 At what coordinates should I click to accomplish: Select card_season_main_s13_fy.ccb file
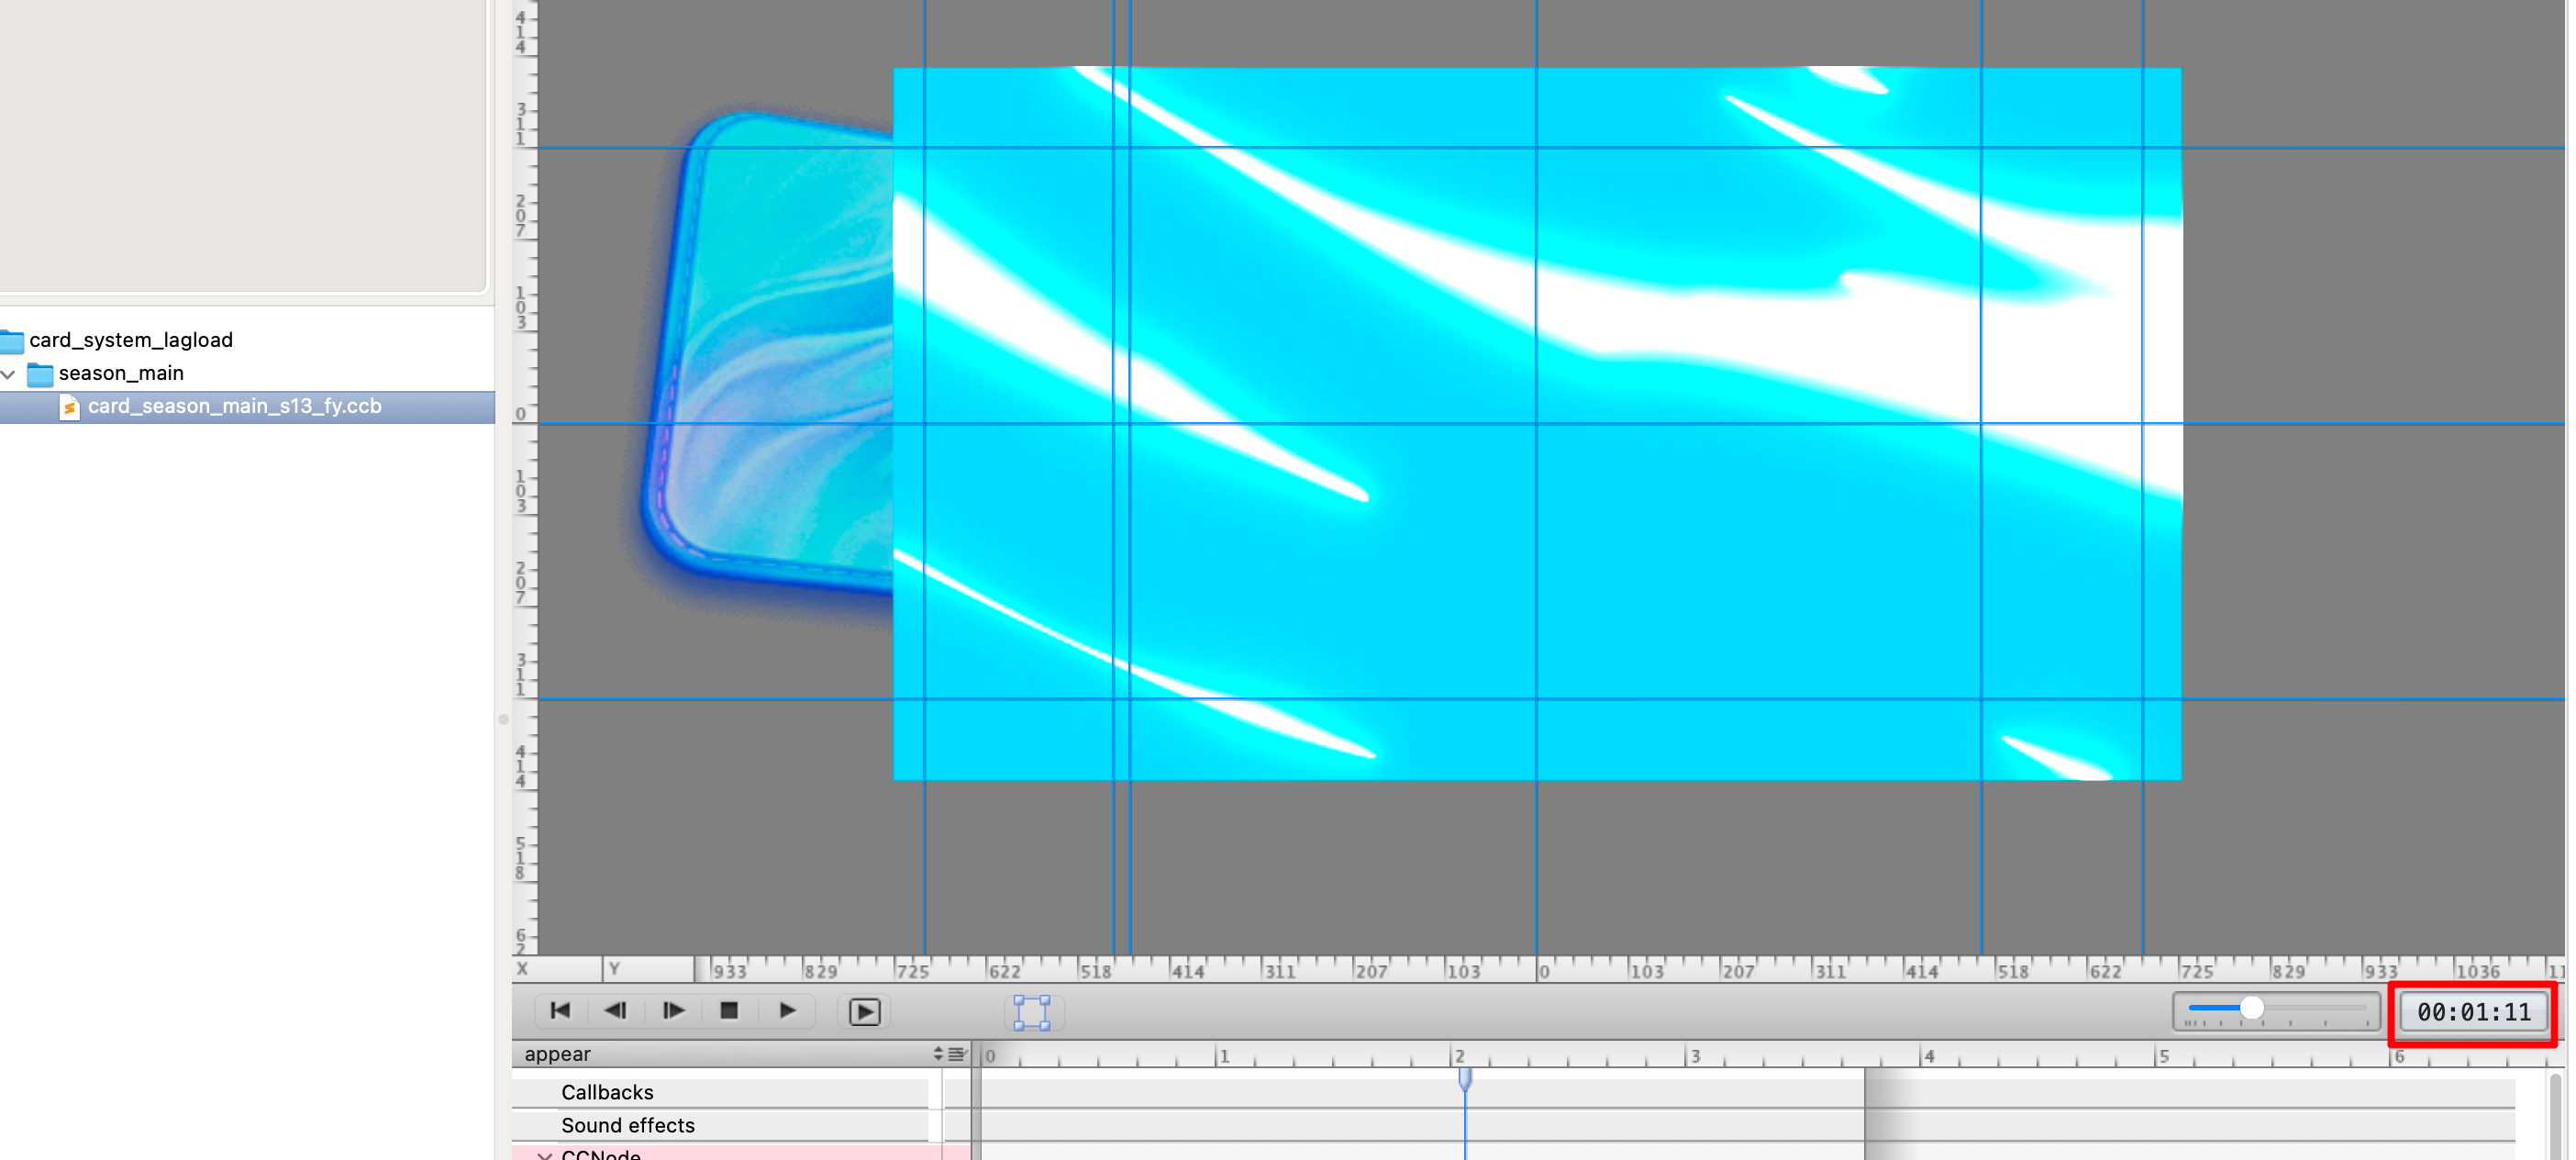(x=234, y=406)
